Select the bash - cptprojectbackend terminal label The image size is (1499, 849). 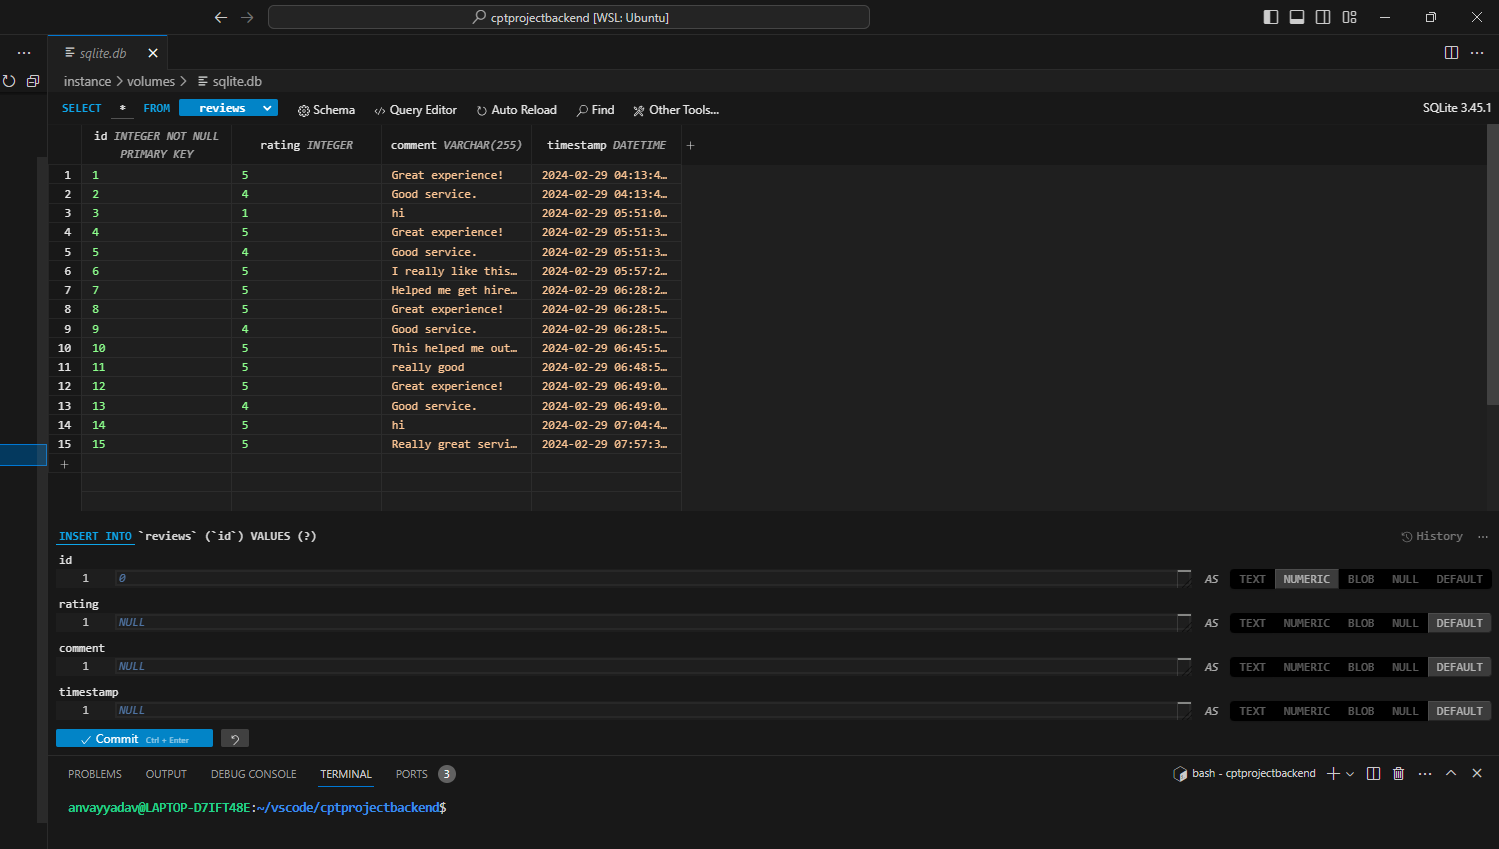(1244, 773)
